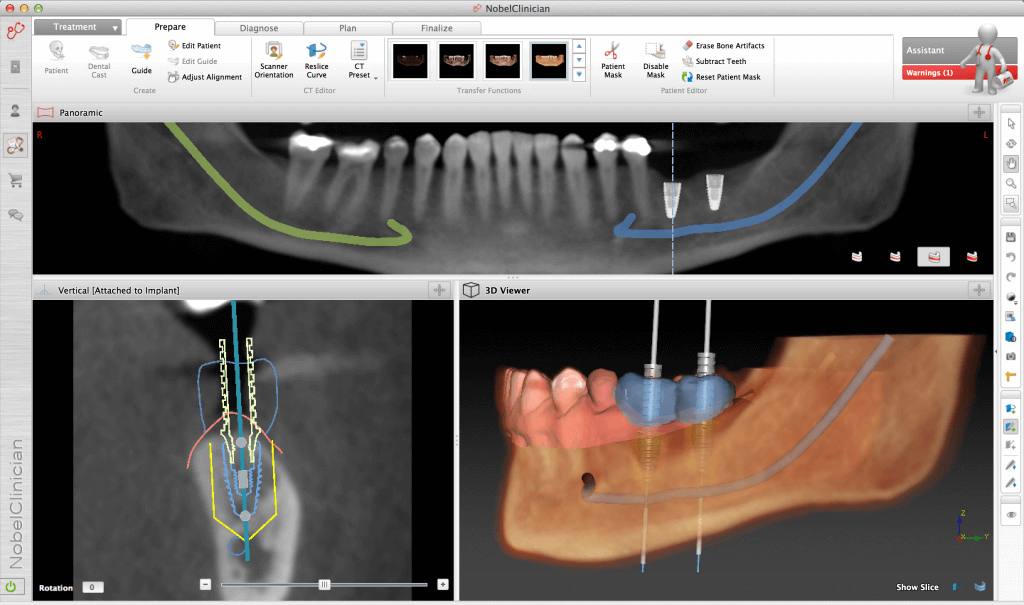1024x605 pixels.
Task: Choose Subtract Teeth in Patient Editor
Action: pyautogui.click(x=714, y=61)
